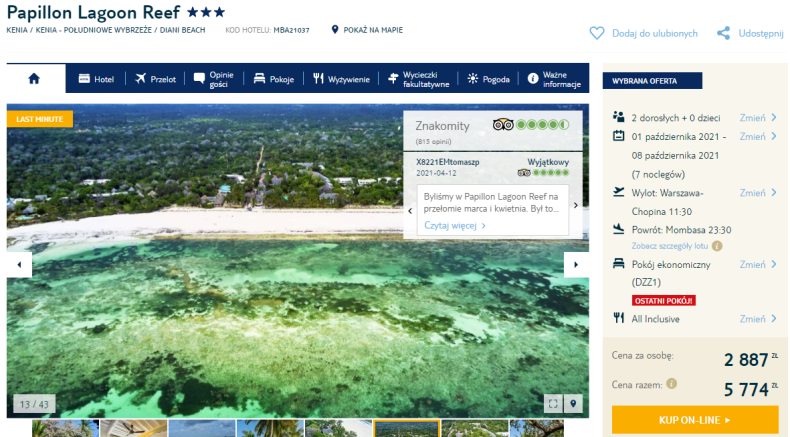Change All Inclusive board via Zmień
The width and height of the screenshot is (790, 437).
(x=758, y=319)
